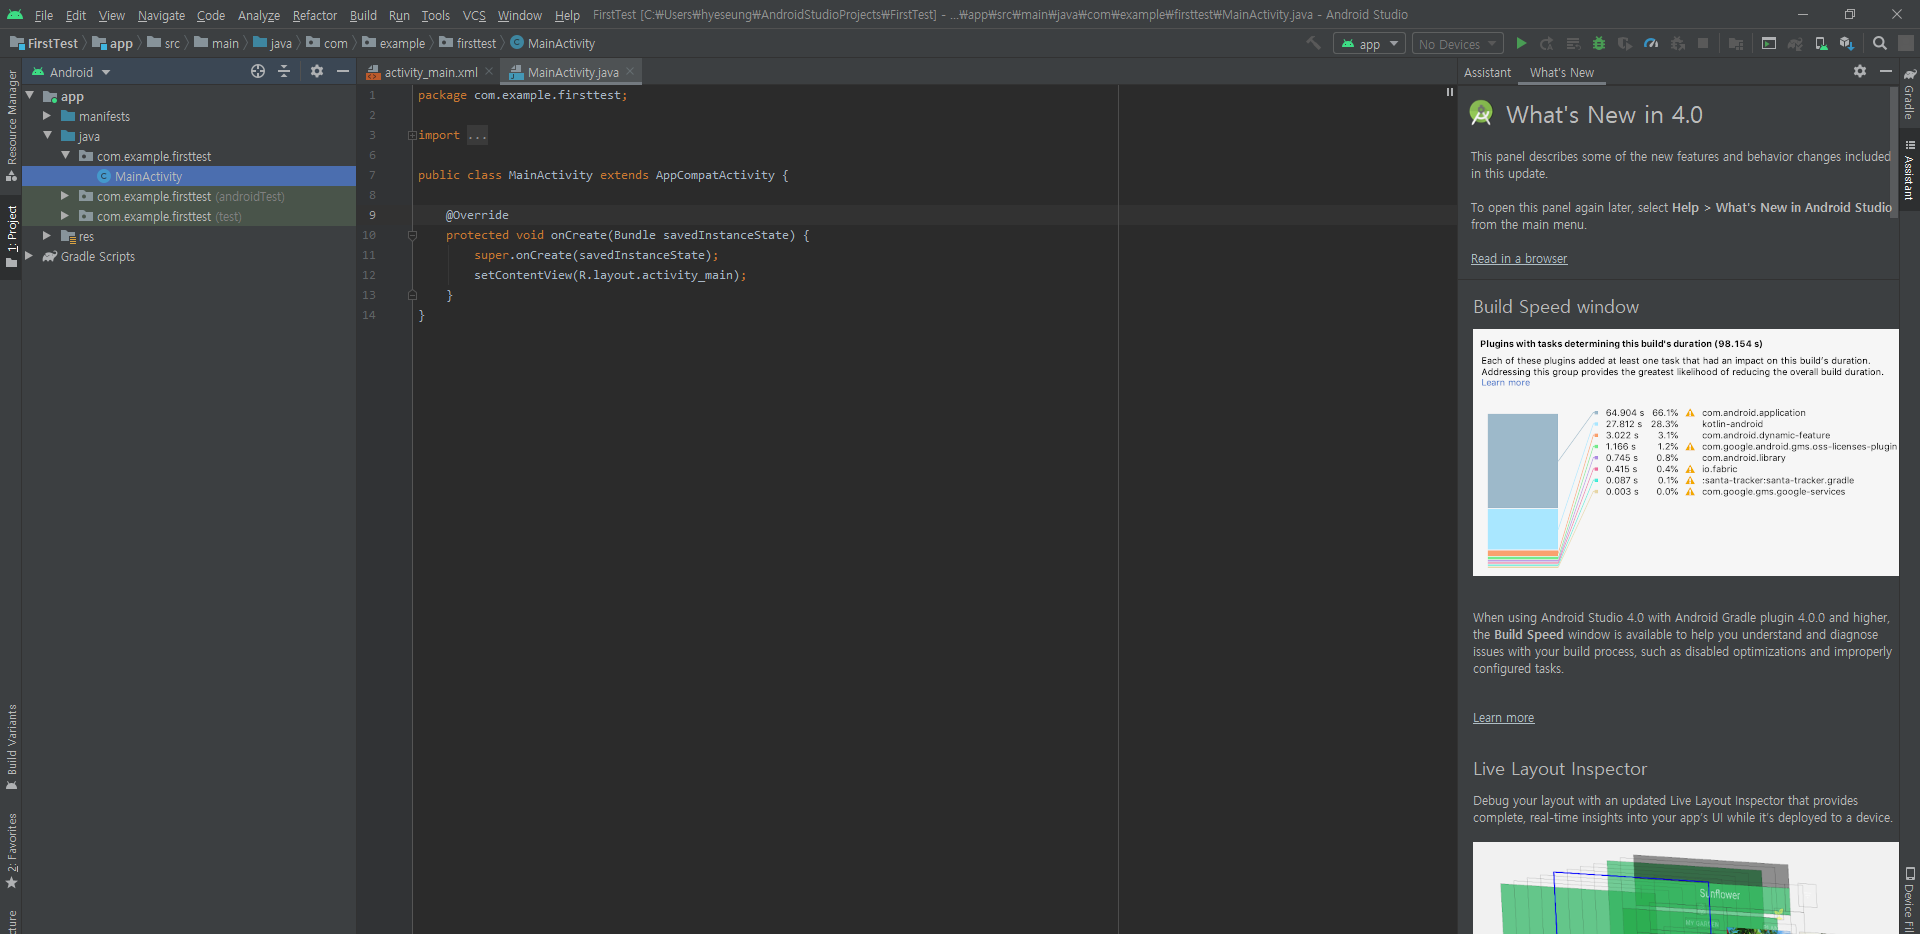The image size is (1920, 934).
Task: Open the VCS menu
Action: pos(474,15)
